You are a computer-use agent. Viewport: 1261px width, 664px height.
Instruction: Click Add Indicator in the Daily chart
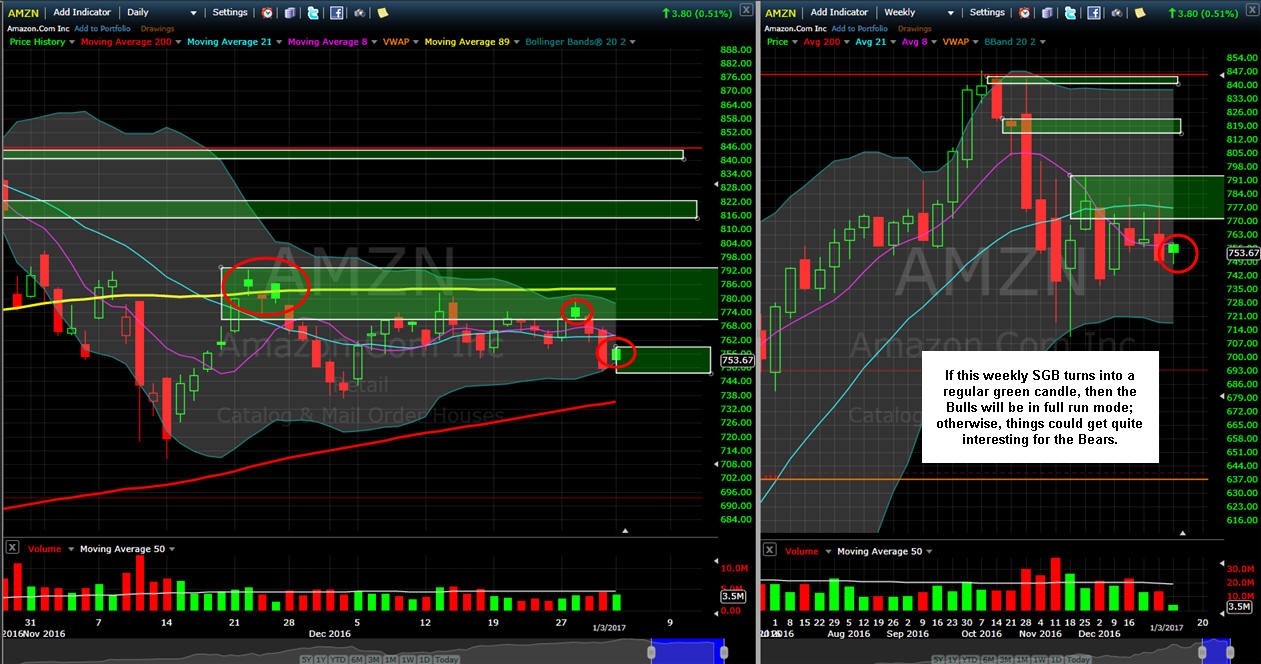pyautogui.click(x=82, y=12)
